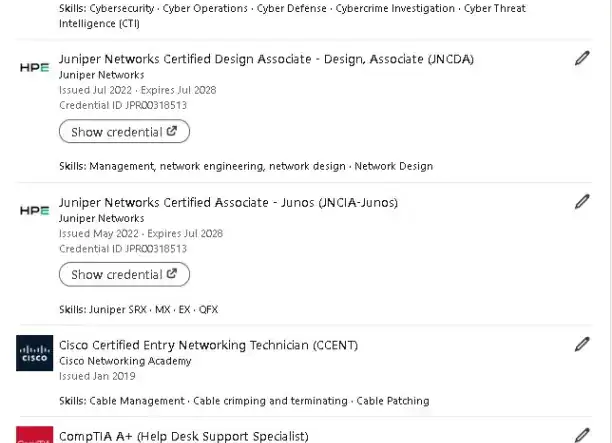Image resolution: width=612 pixels, height=443 pixels.
Task: Open the Cisco logo next to CCENT
Action: (35, 353)
